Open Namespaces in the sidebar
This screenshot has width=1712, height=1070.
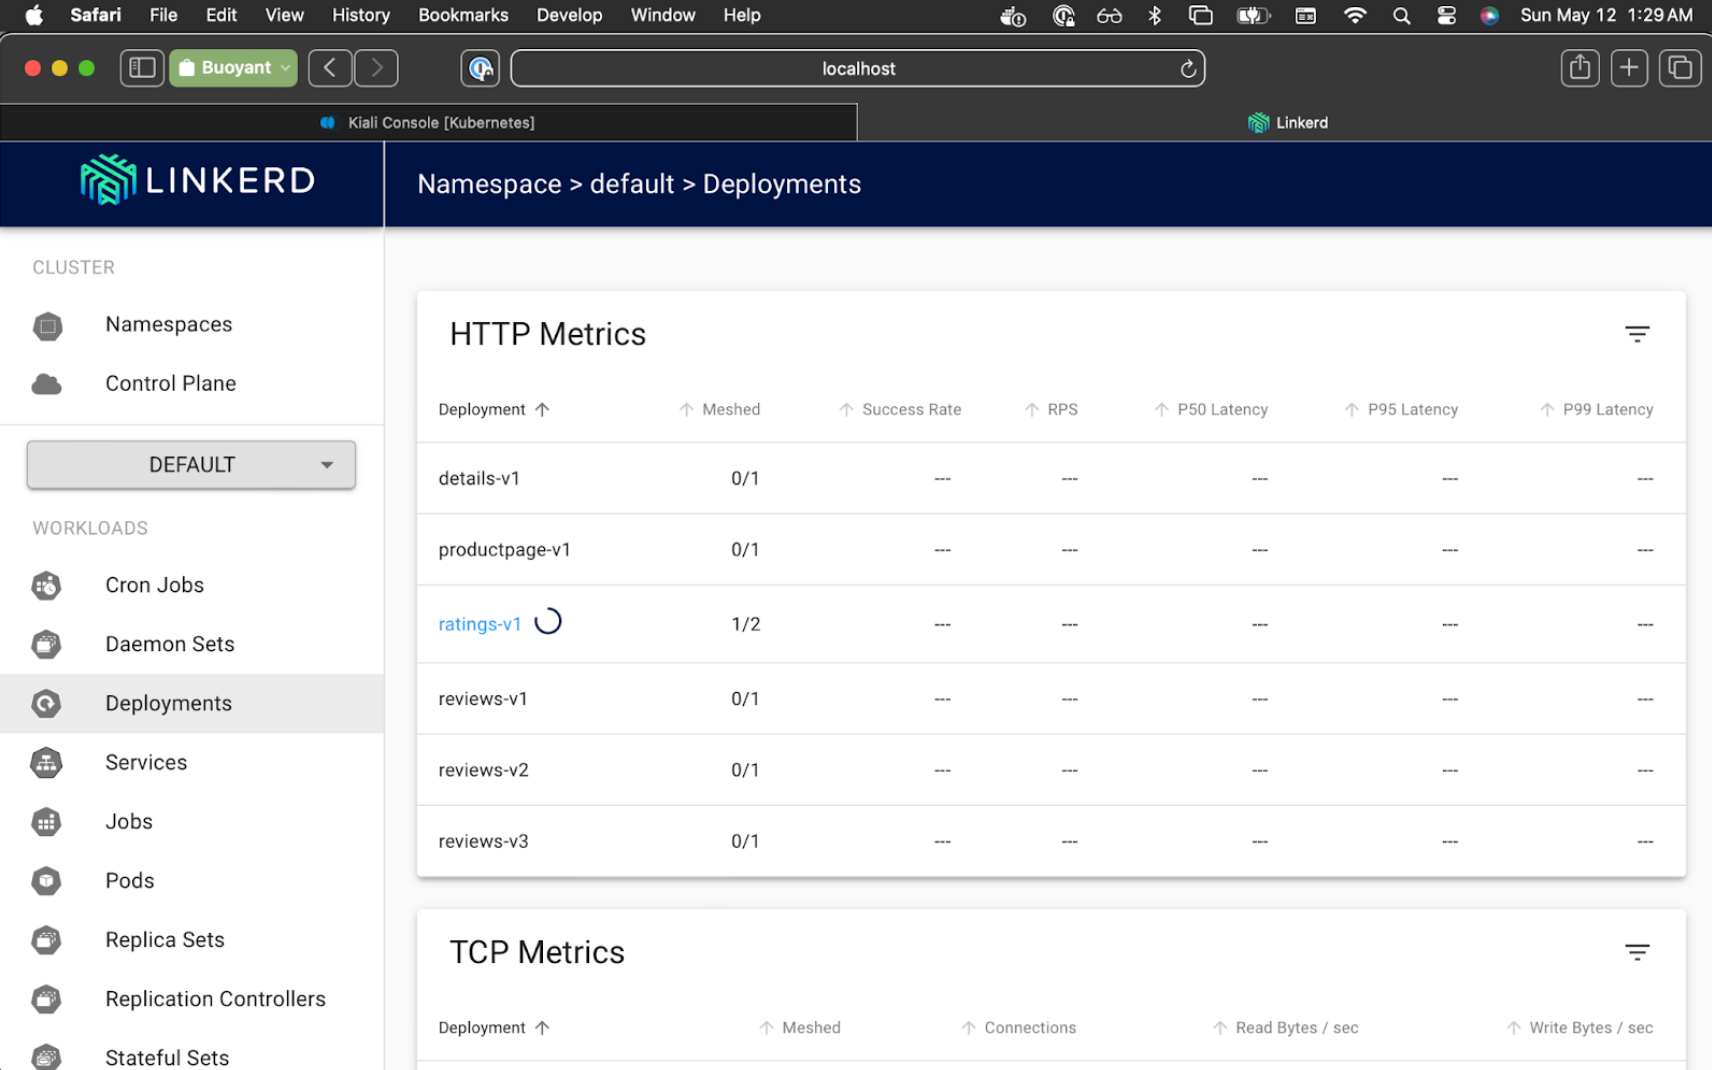pos(169,325)
